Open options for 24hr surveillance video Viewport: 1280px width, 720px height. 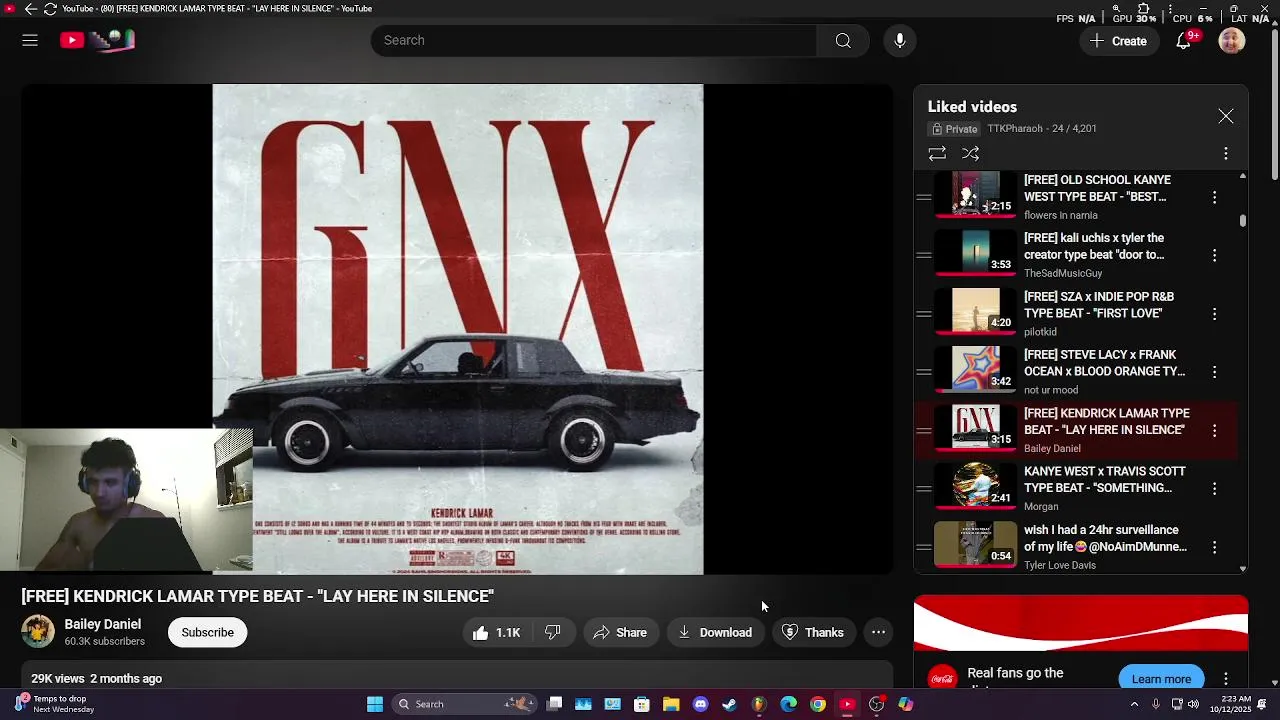point(1215,547)
